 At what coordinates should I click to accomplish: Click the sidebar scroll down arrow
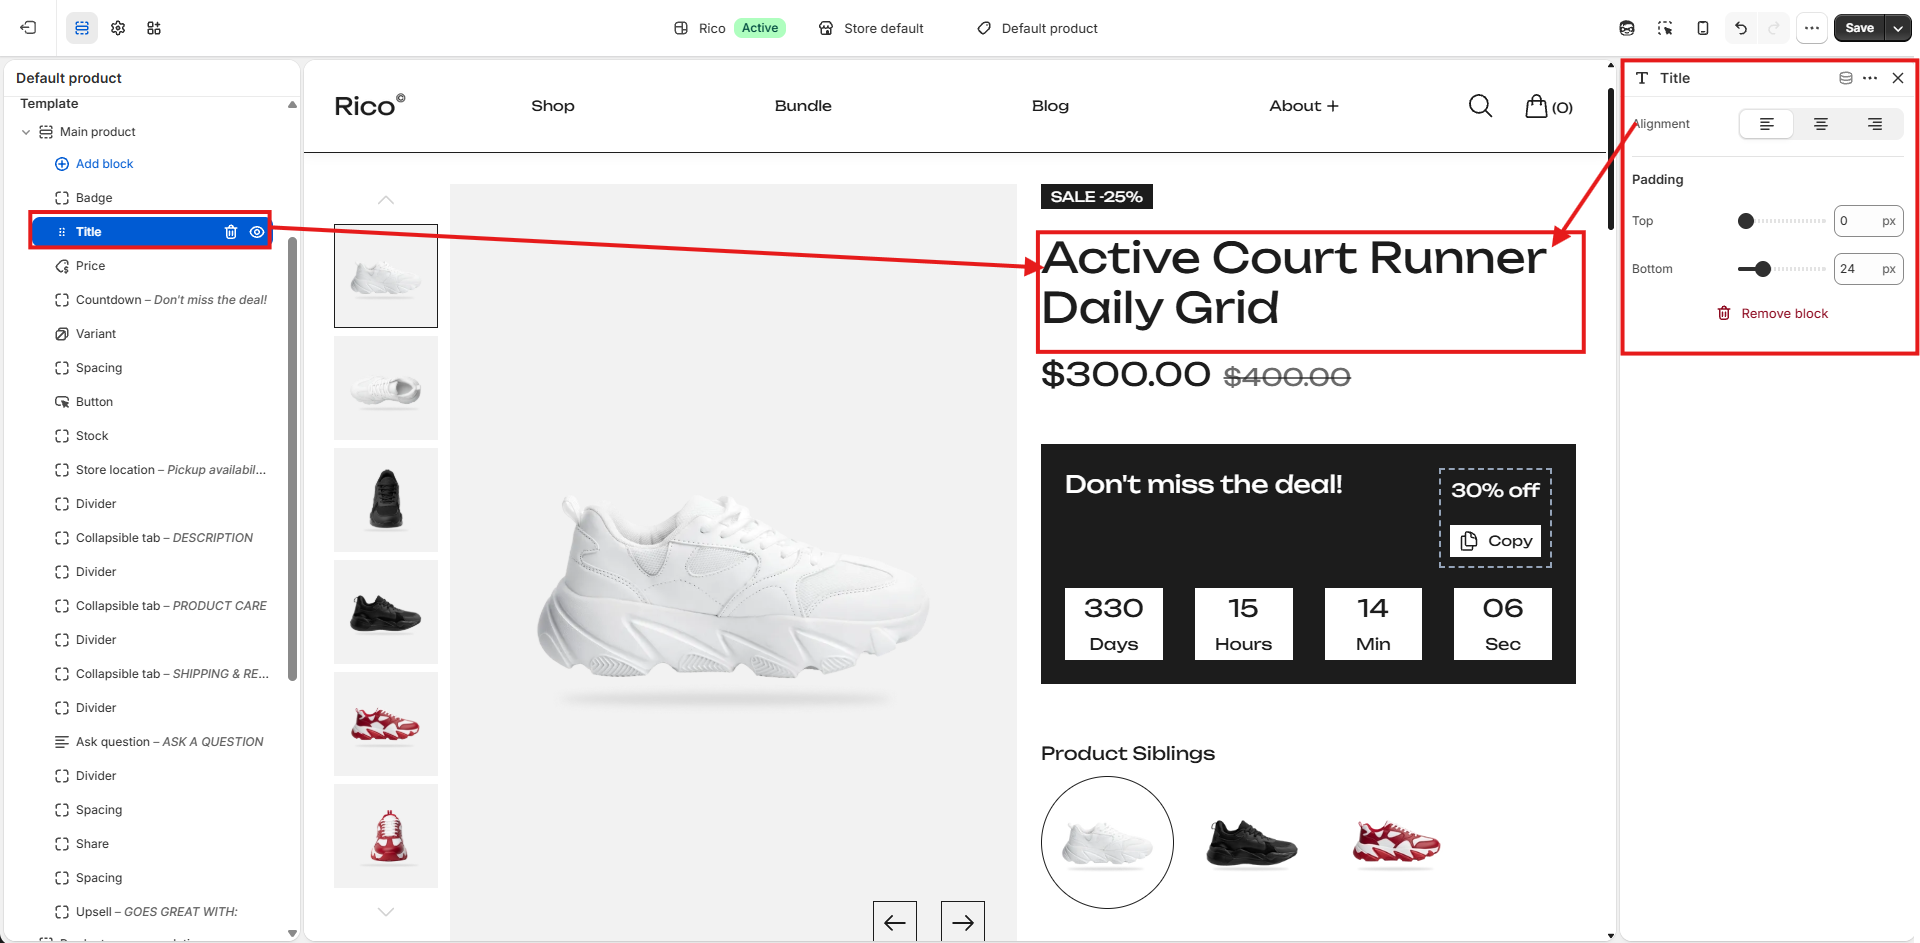[x=292, y=933]
